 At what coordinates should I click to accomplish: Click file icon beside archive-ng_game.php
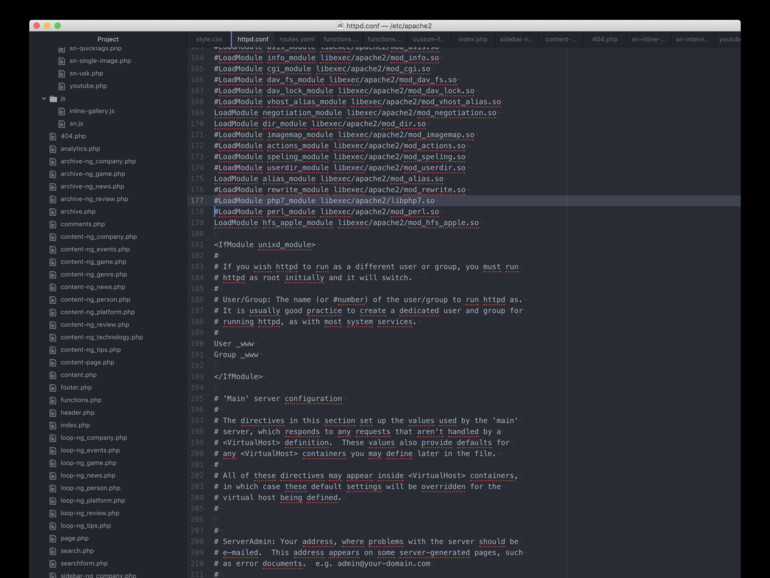(x=53, y=174)
